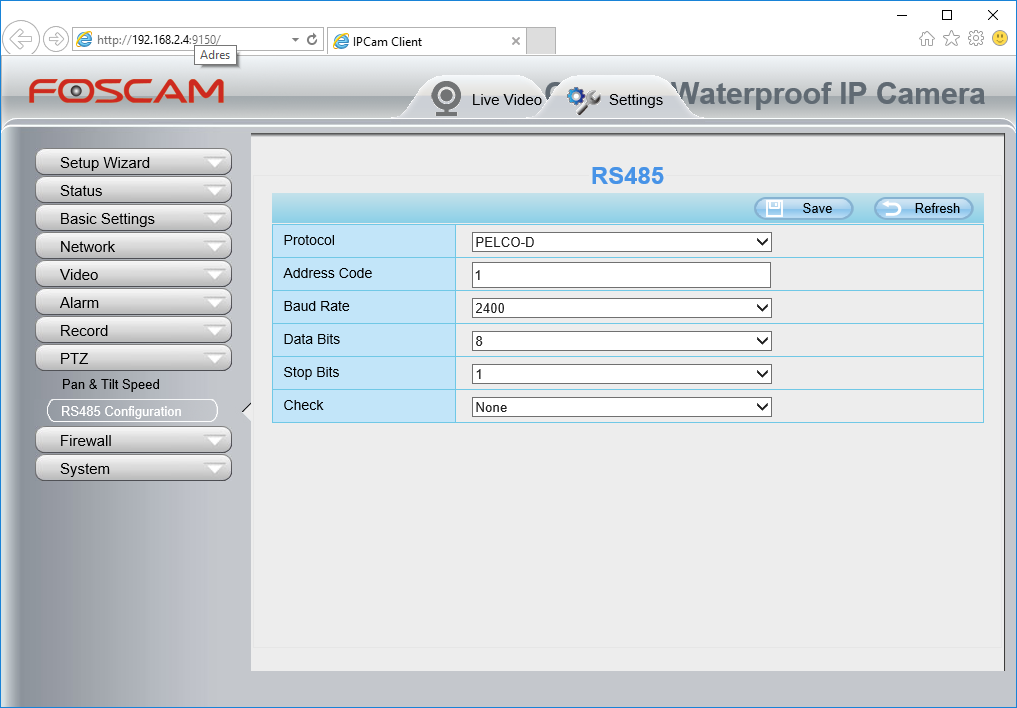The height and width of the screenshot is (708, 1017).
Task: Click the browser back arrow button
Action: pos(20,39)
